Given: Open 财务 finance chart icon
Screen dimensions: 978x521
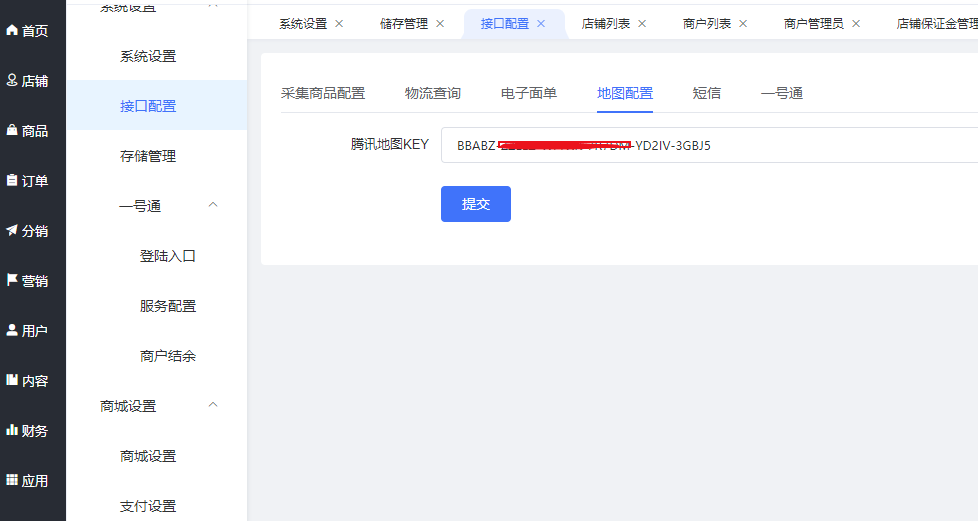Looking at the screenshot, I should 12,430.
